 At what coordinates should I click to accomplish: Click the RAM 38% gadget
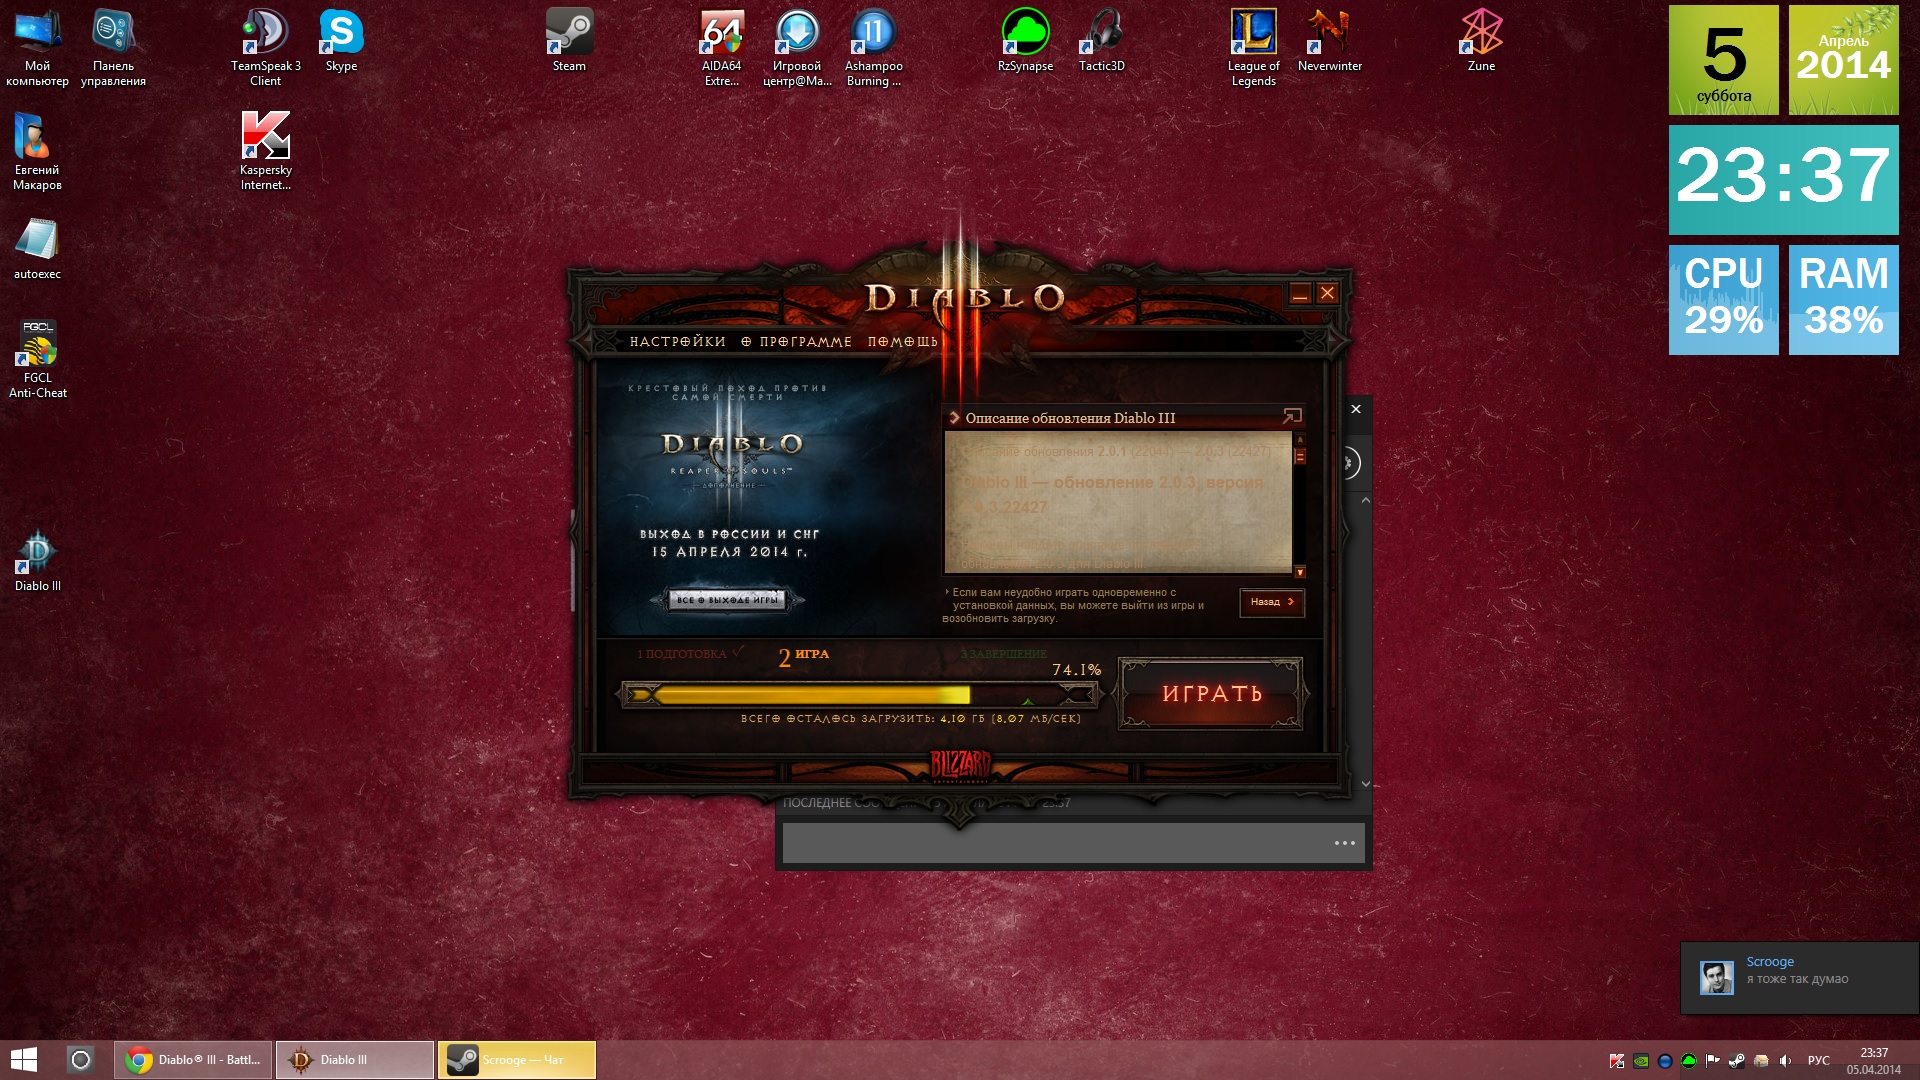[1843, 300]
